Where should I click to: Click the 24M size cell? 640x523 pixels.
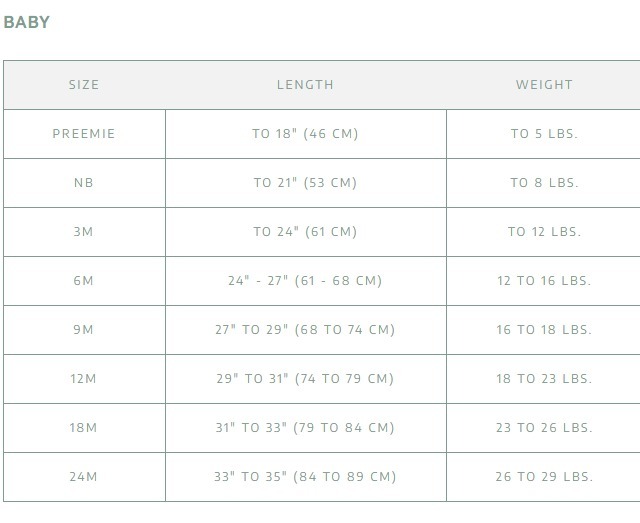click(x=84, y=477)
